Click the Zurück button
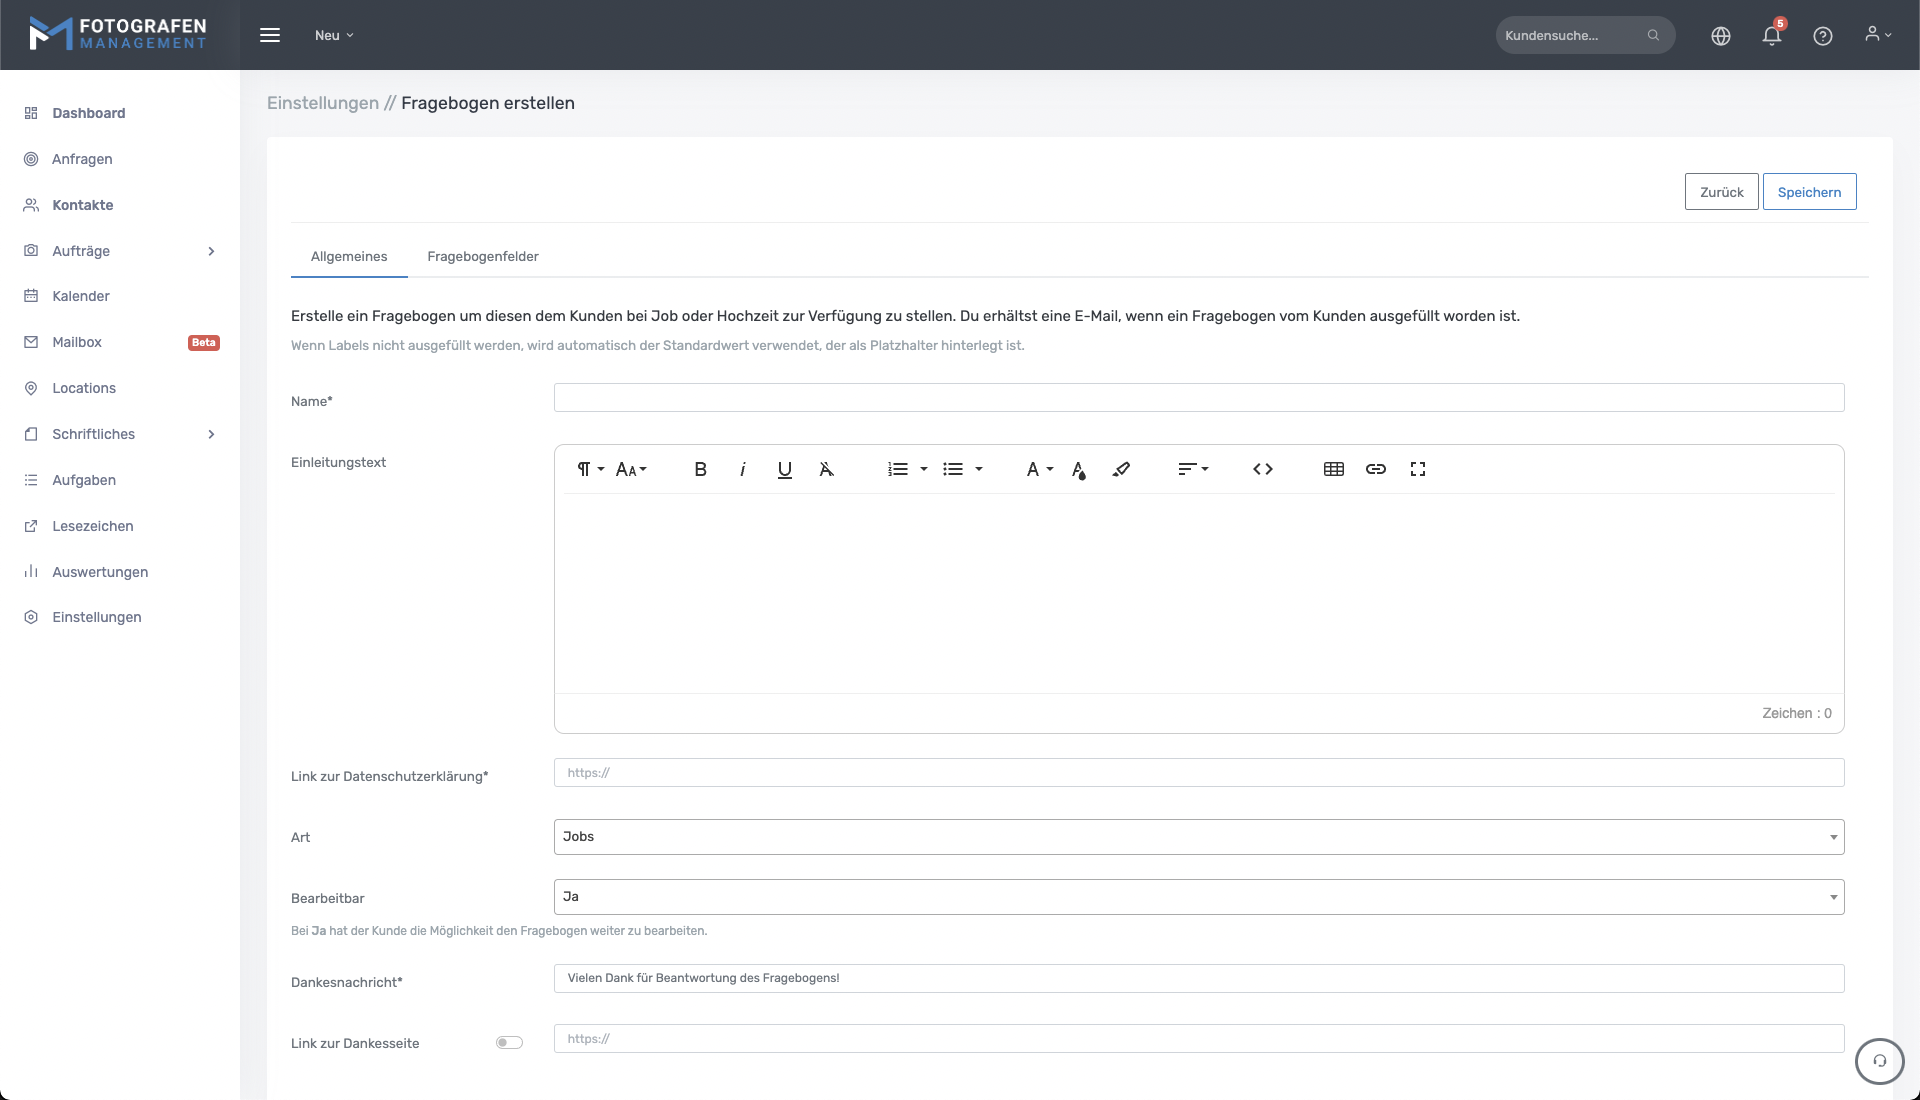 click(1720, 192)
